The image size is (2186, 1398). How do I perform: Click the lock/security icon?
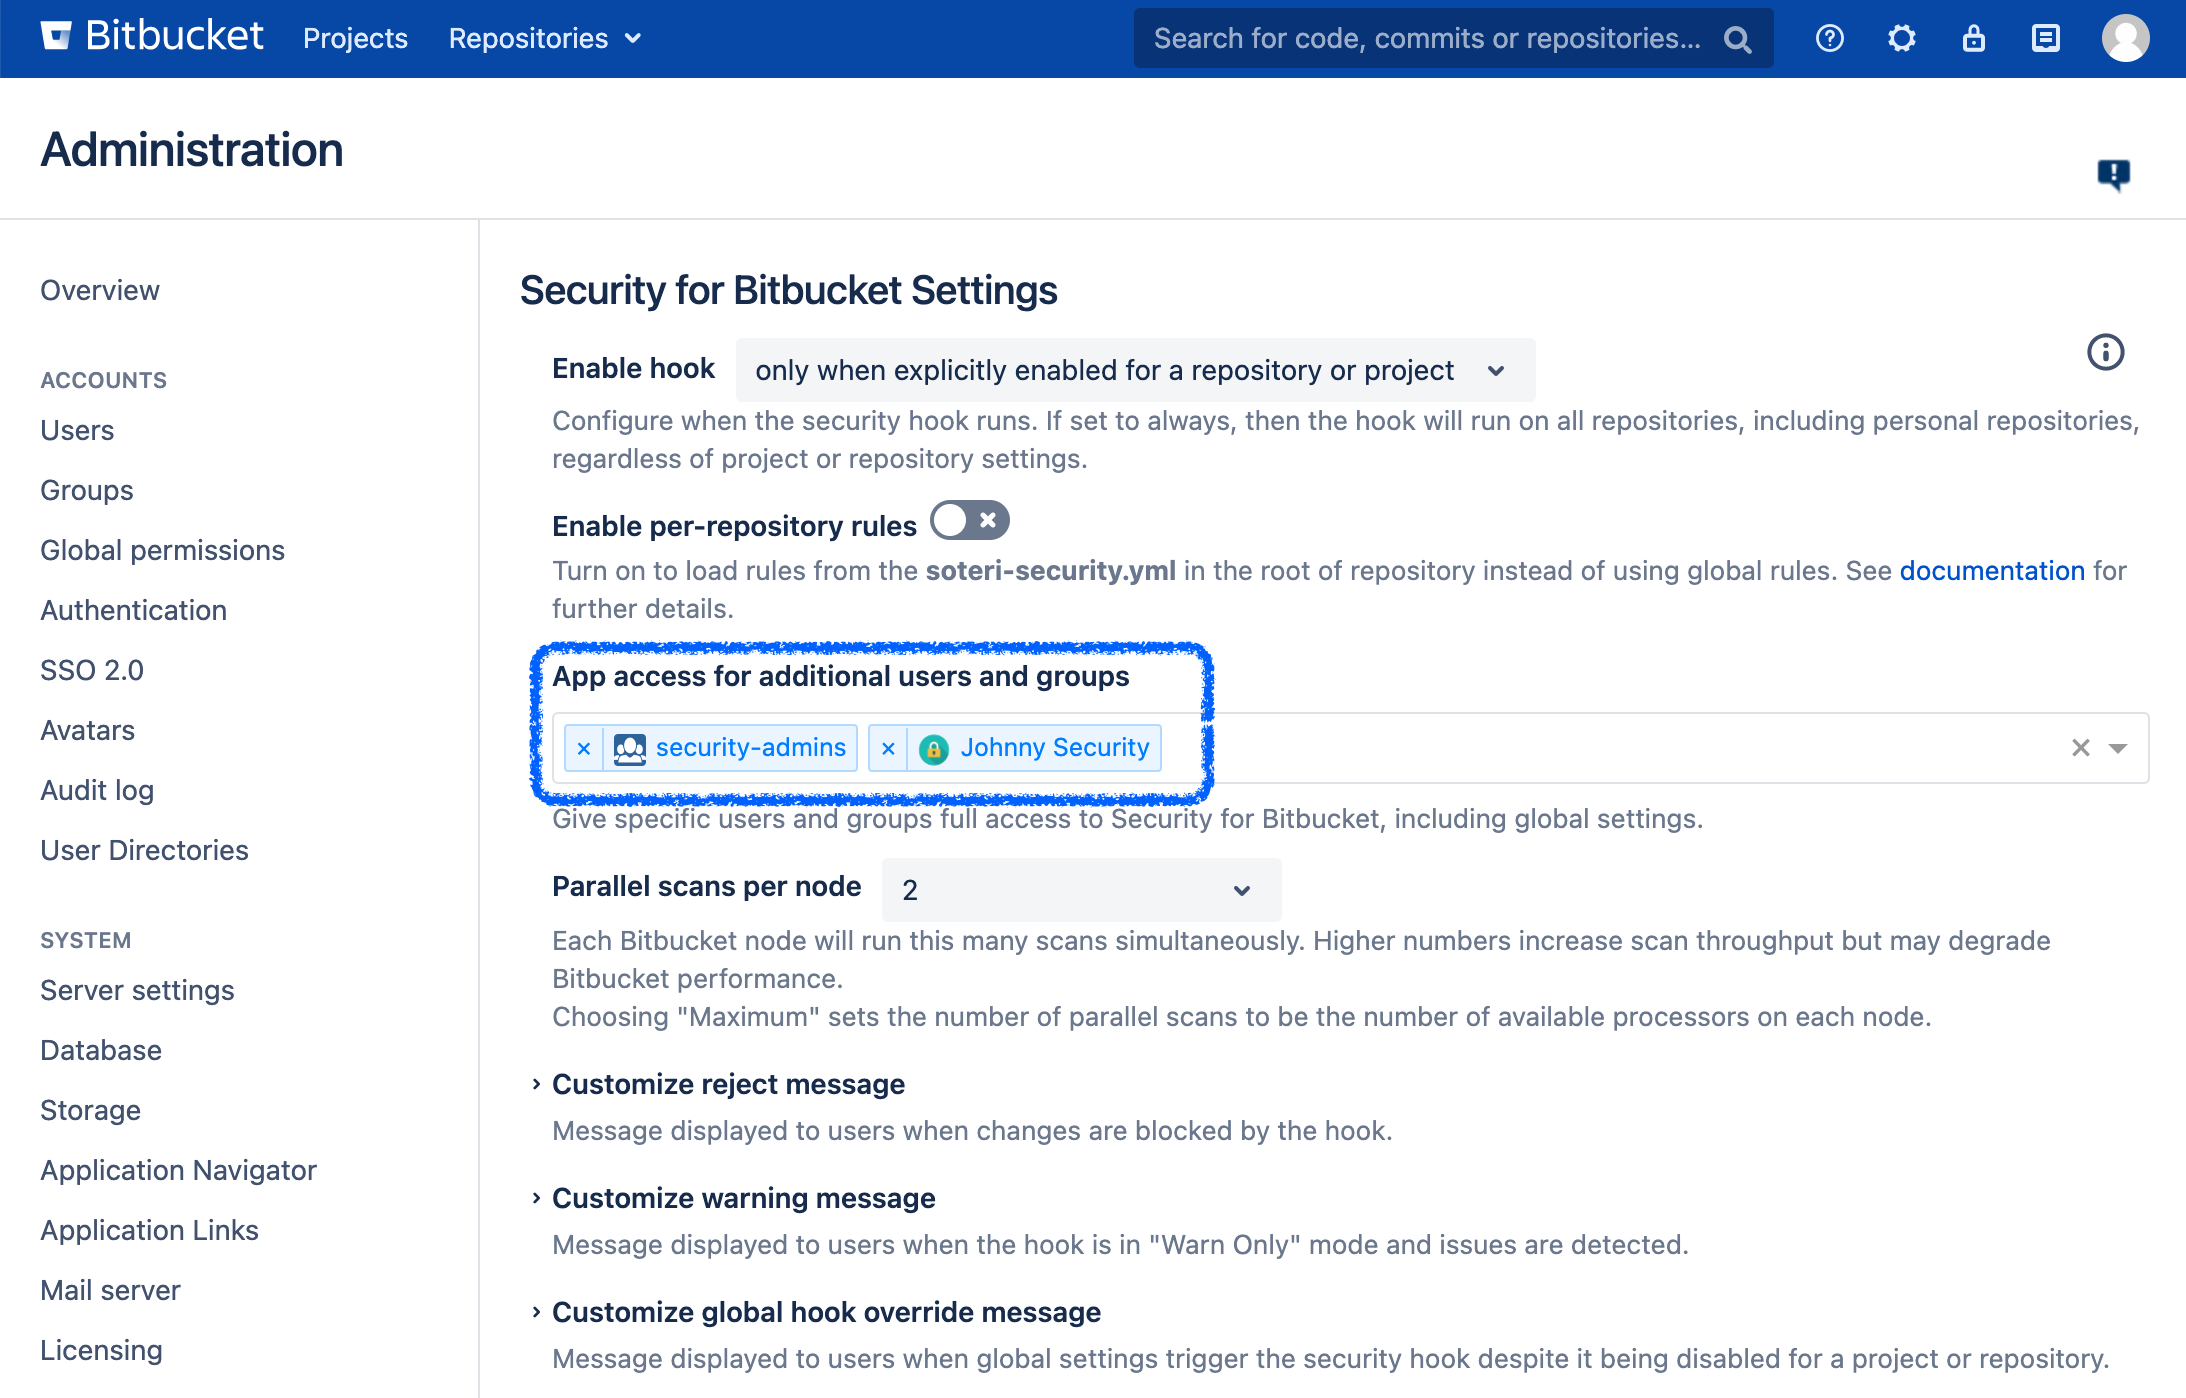tap(1972, 38)
